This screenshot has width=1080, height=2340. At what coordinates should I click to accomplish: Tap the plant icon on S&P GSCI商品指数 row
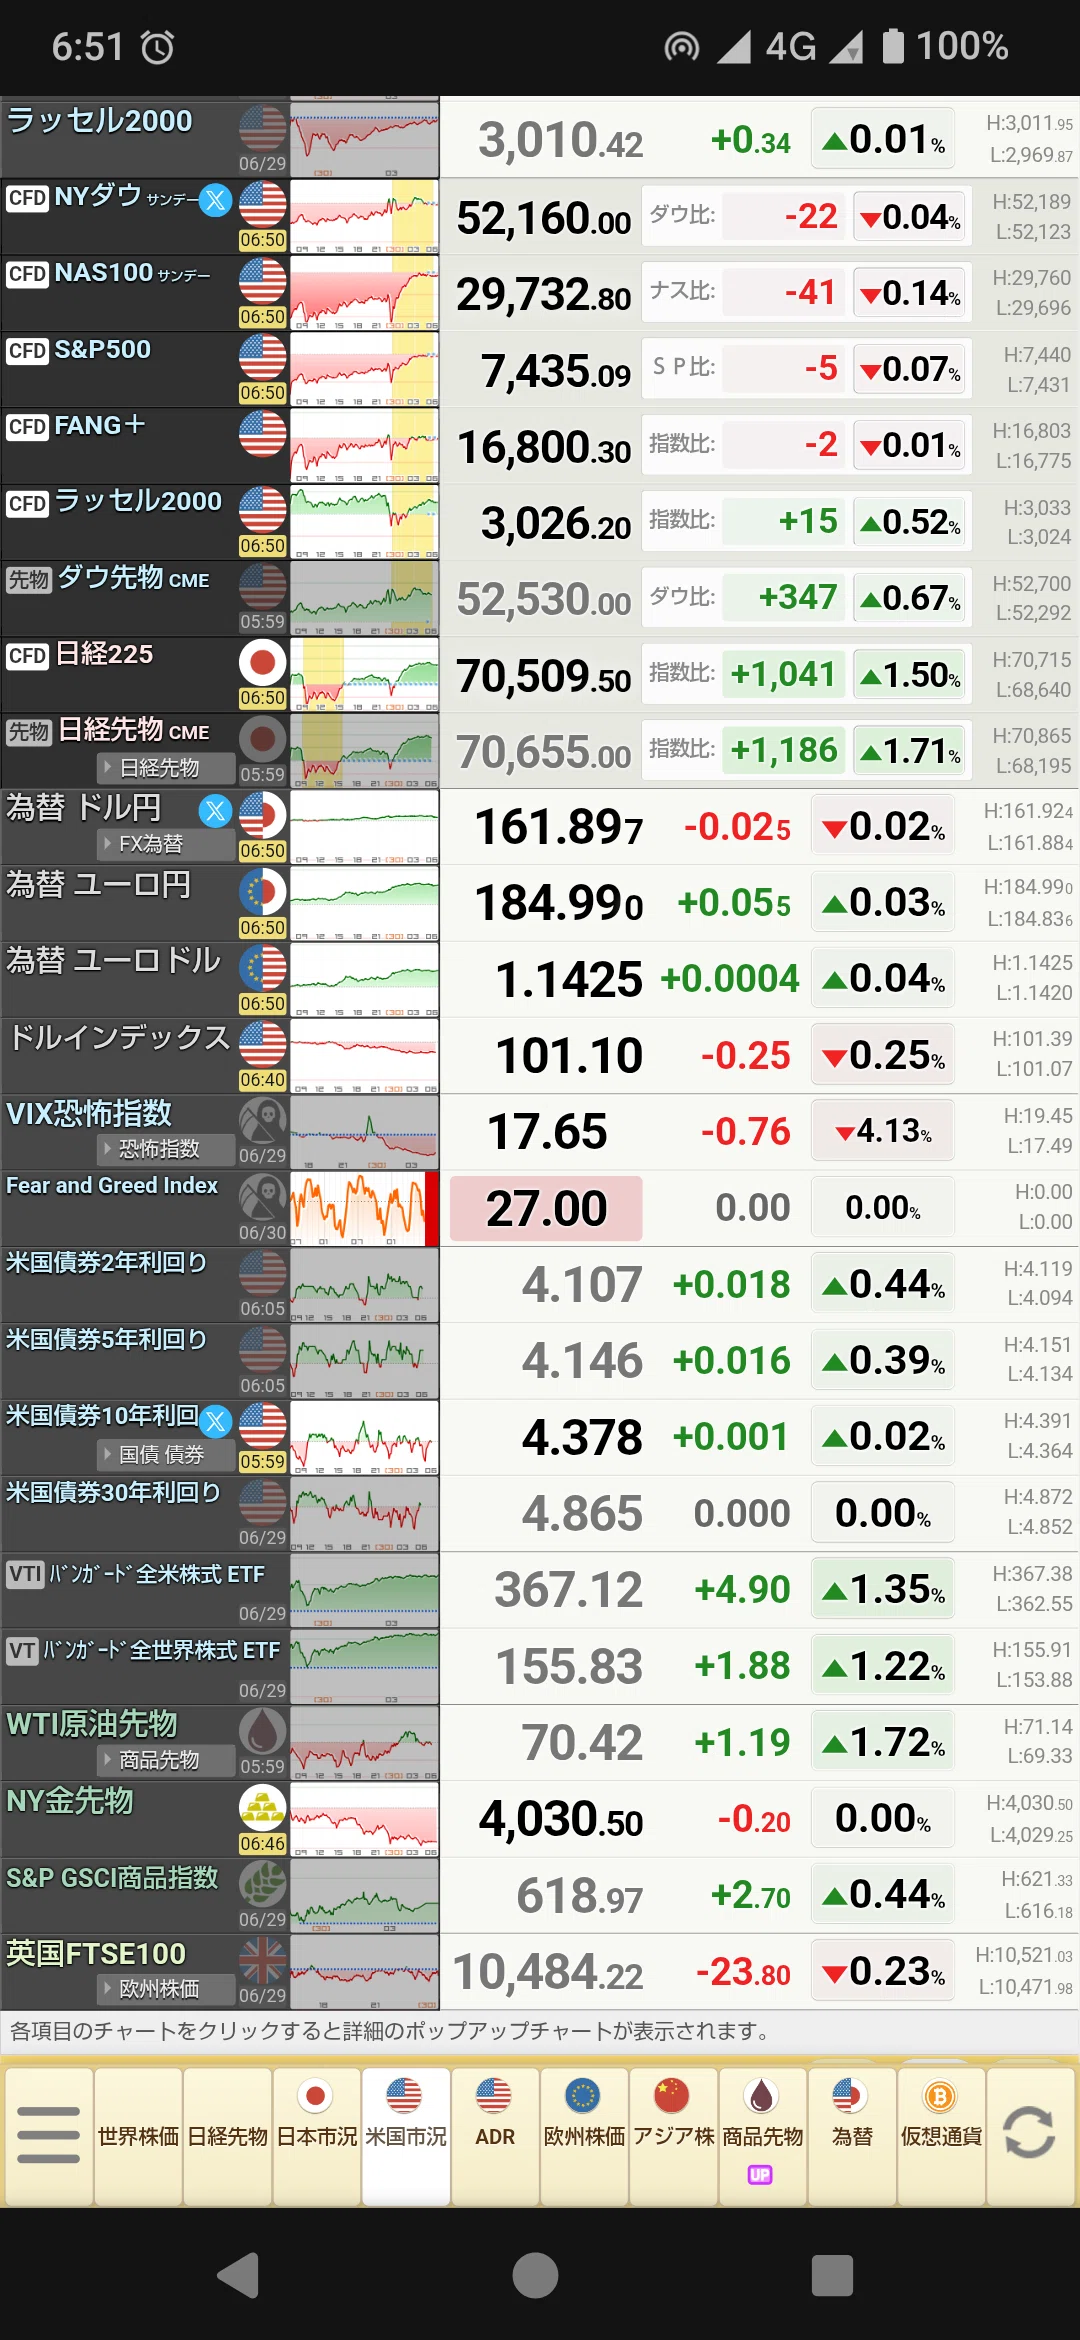click(x=263, y=1884)
